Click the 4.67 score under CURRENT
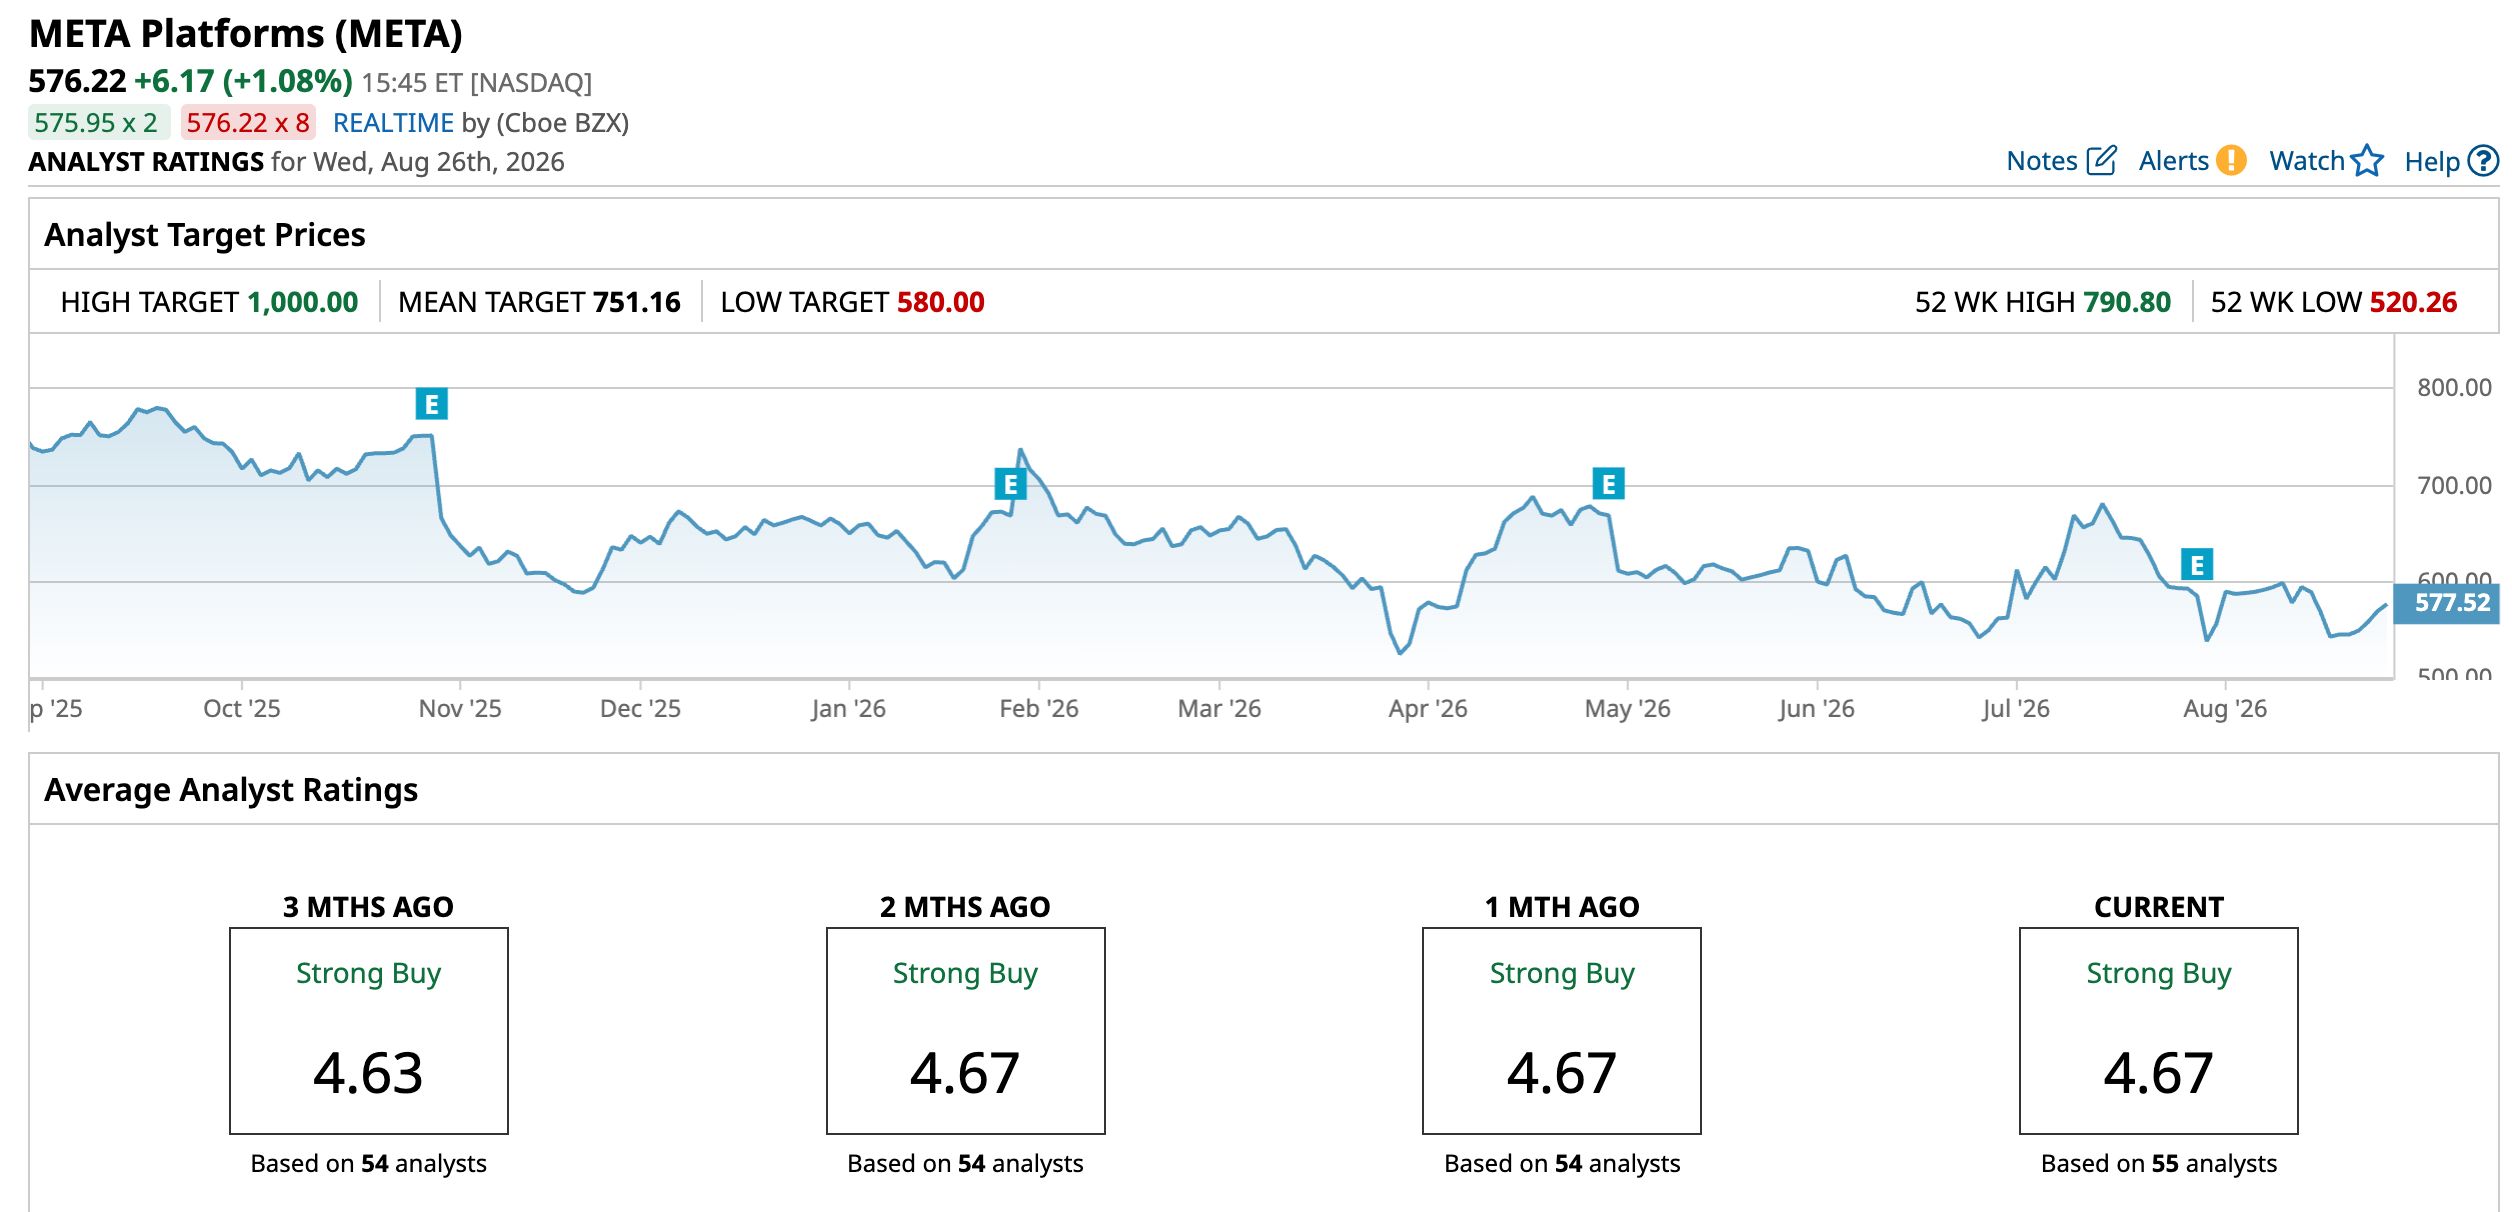Viewport: 2512px width, 1212px height. pyautogui.click(x=2159, y=1073)
